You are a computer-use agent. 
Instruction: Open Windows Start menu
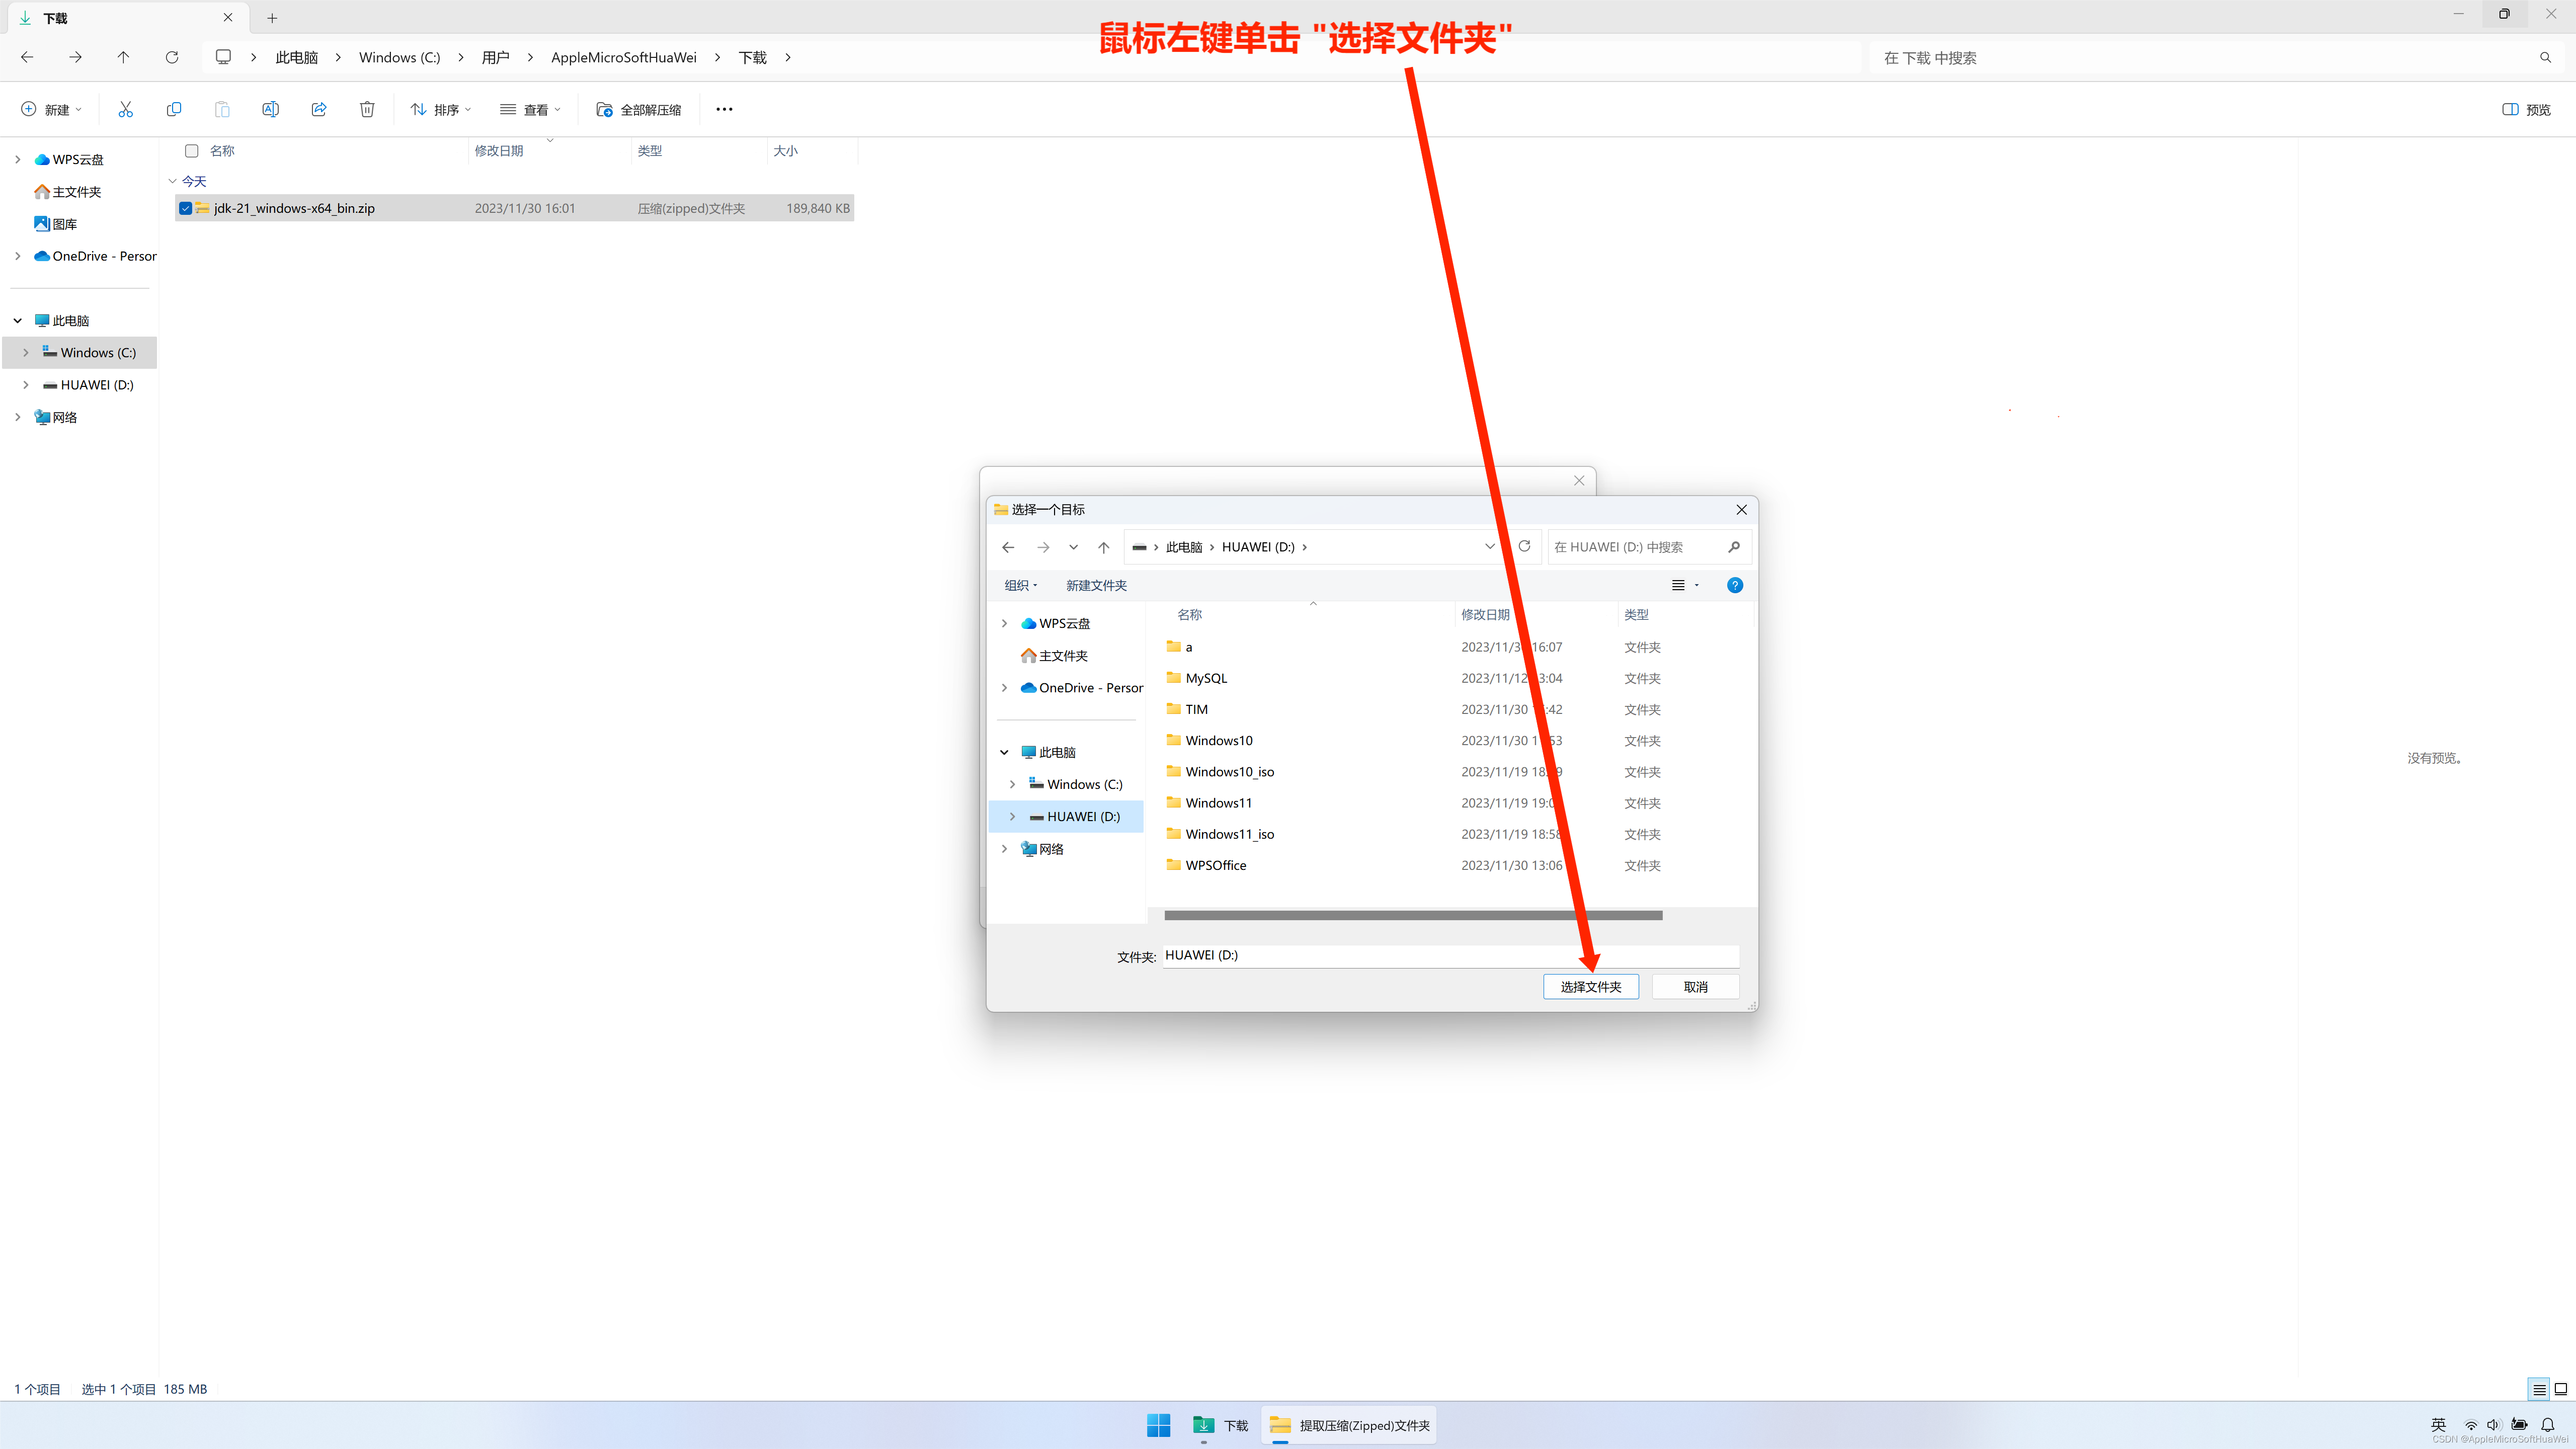click(x=1158, y=1425)
